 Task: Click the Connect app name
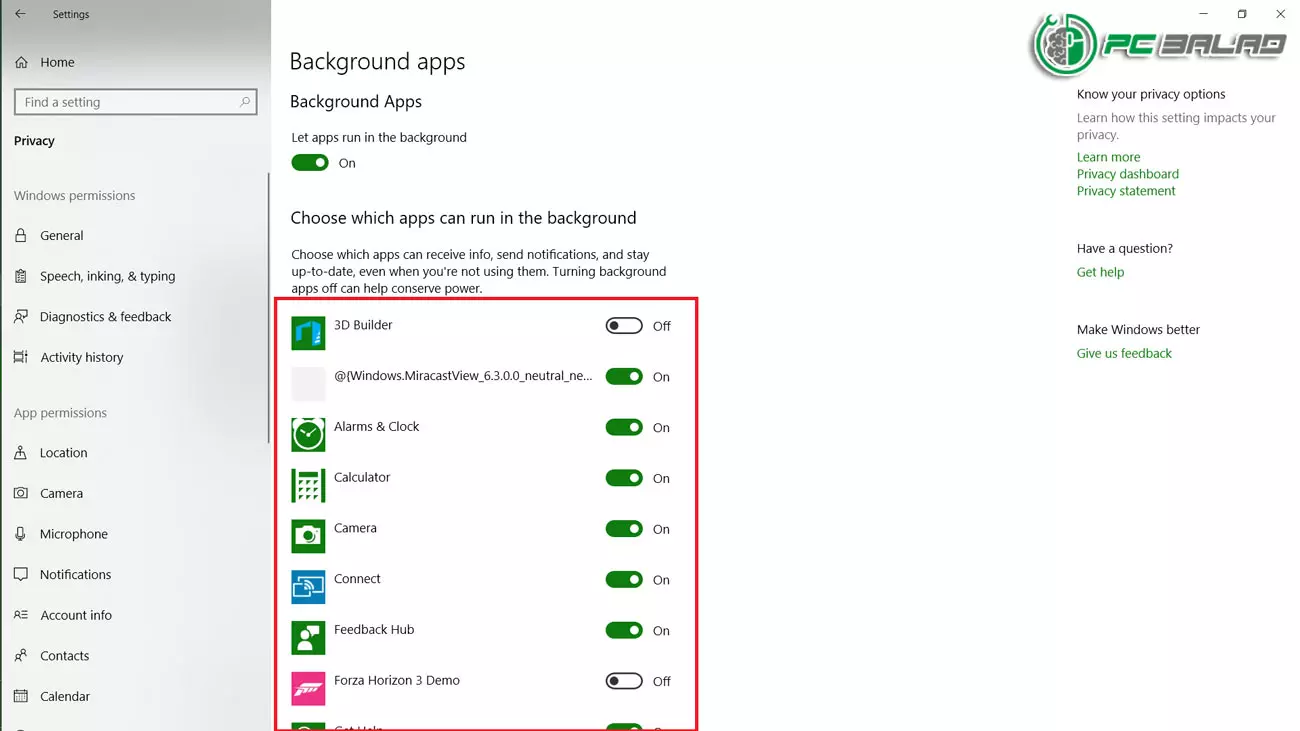click(x=357, y=579)
